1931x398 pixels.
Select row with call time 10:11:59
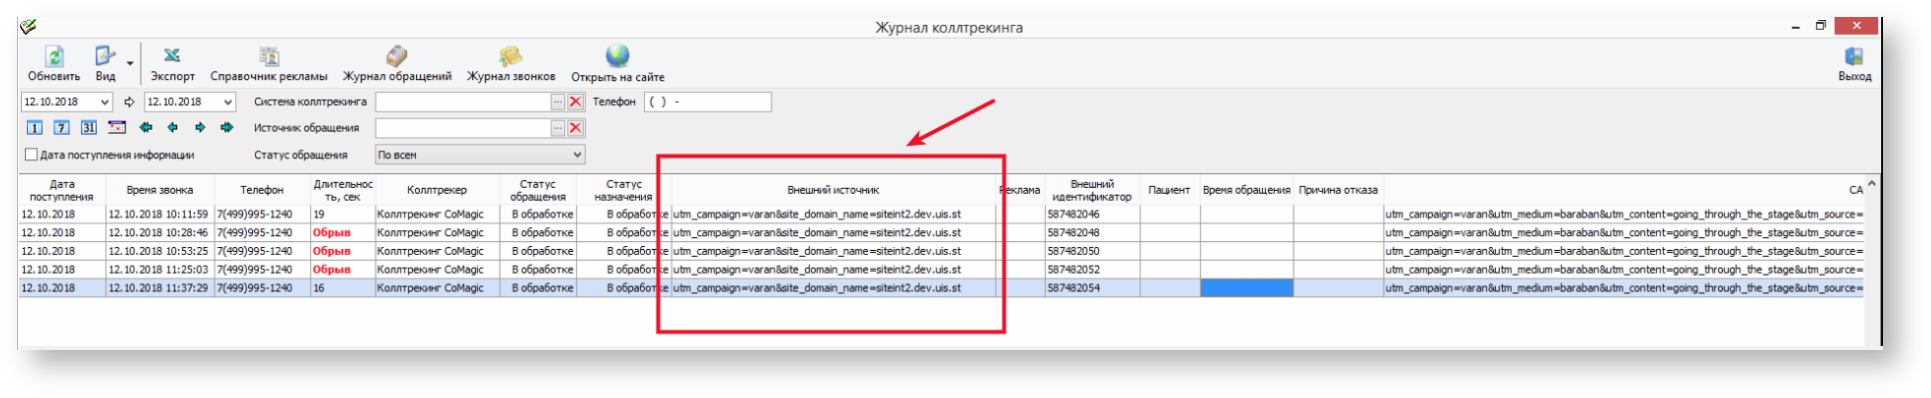[x=942, y=214]
